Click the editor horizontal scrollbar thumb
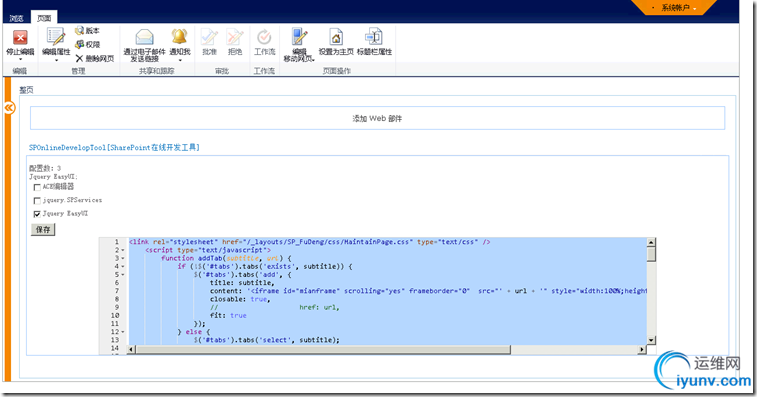 click(x=323, y=350)
